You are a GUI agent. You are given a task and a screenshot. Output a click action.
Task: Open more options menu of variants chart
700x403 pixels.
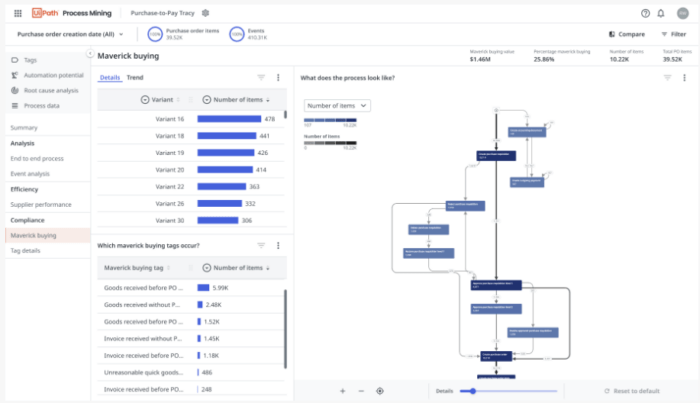click(x=278, y=78)
